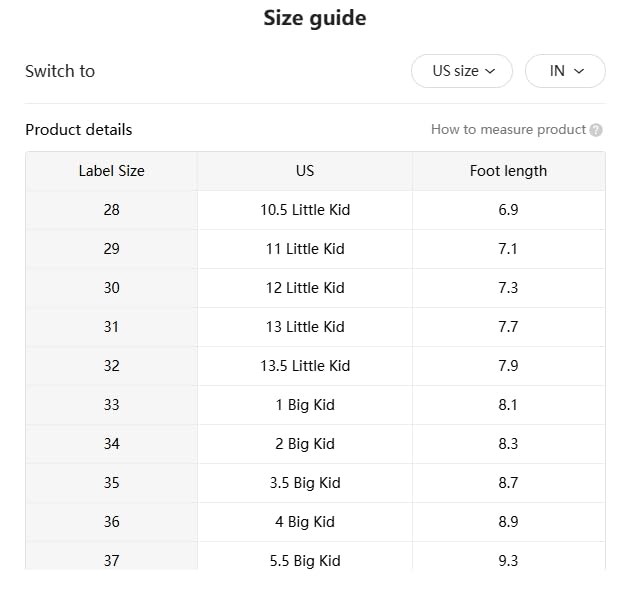This screenshot has height=597, width=632.
Task: Open the US size dropdown
Action: point(462,71)
